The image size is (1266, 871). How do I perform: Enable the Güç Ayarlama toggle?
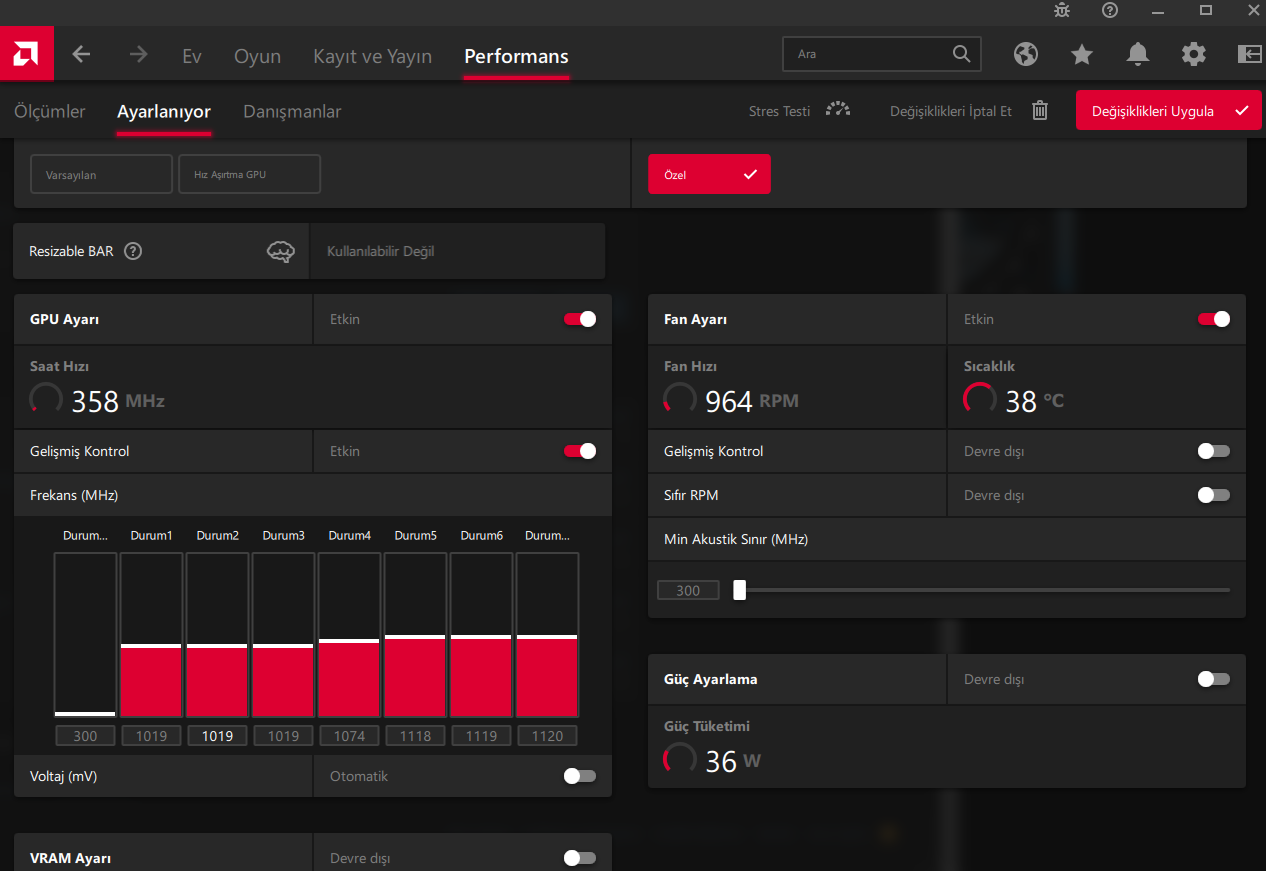(1213, 679)
